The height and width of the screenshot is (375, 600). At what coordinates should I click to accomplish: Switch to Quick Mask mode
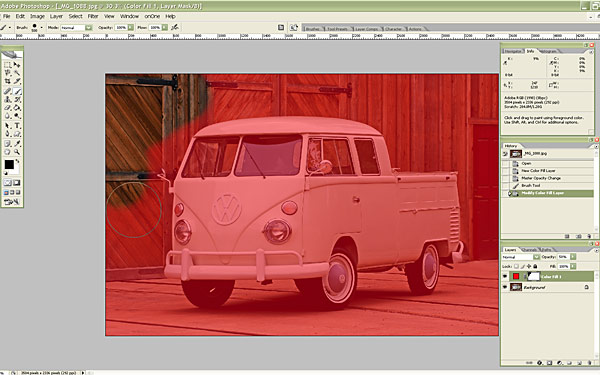point(17,183)
